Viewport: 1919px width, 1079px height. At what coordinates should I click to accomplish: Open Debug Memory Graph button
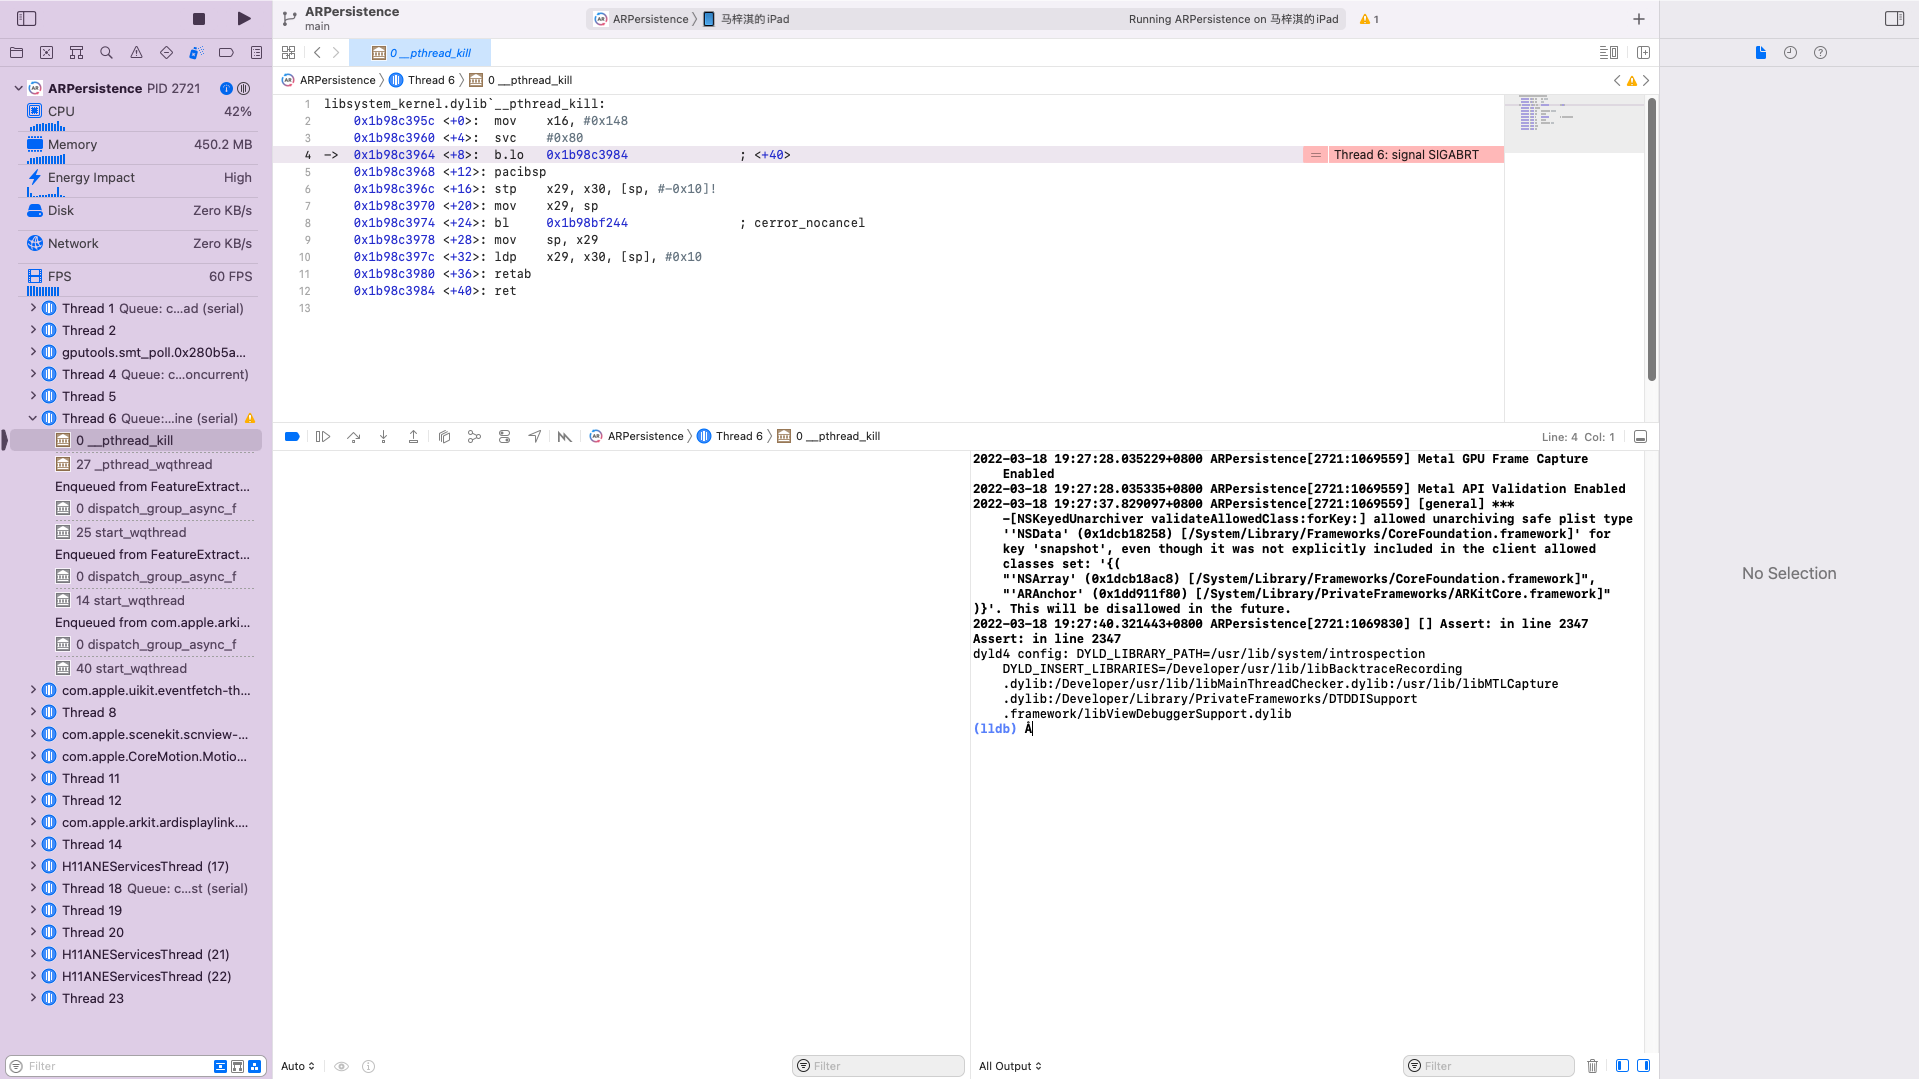[474, 437]
